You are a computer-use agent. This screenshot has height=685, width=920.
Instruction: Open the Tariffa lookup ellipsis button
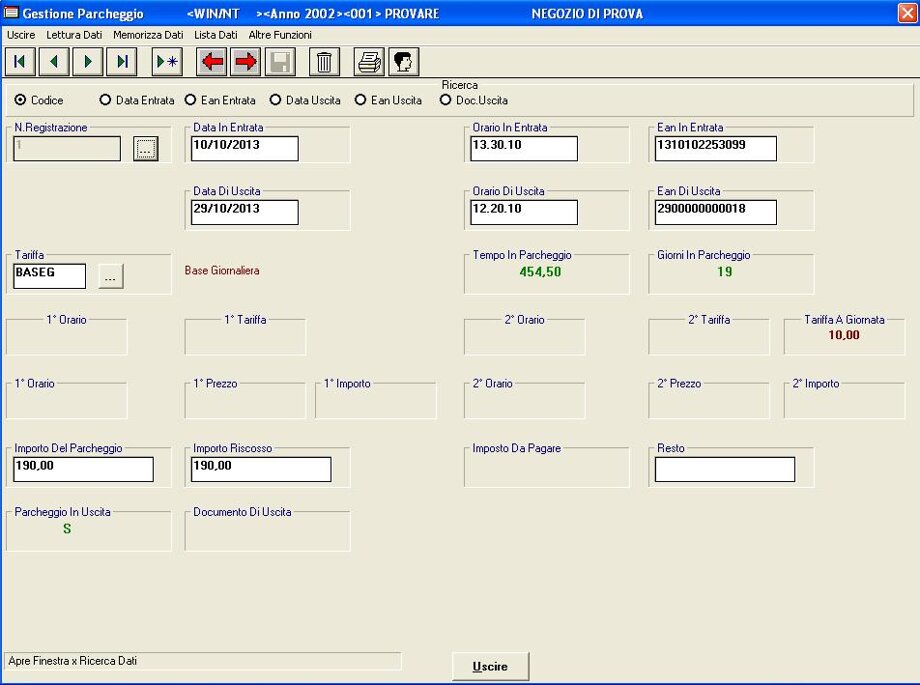[x=111, y=277]
